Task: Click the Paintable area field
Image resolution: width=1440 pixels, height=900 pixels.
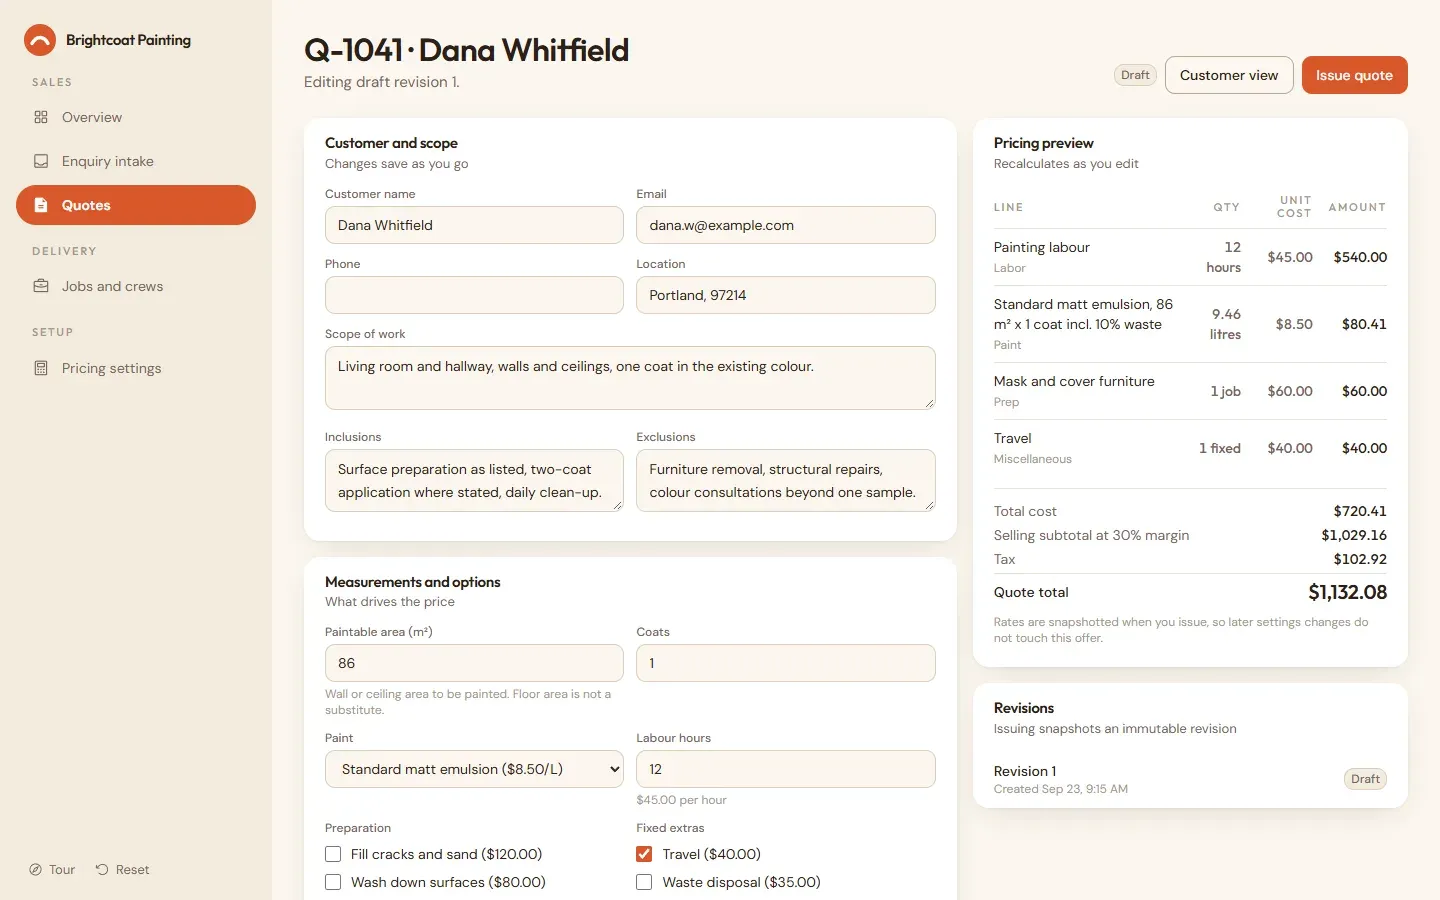Action: [474, 663]
